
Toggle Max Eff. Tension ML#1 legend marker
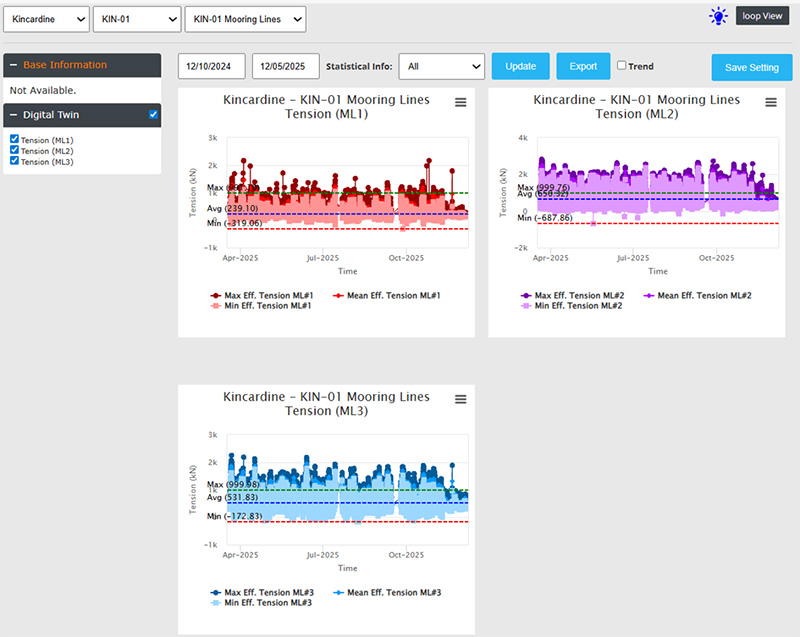(x=216, y=296)
